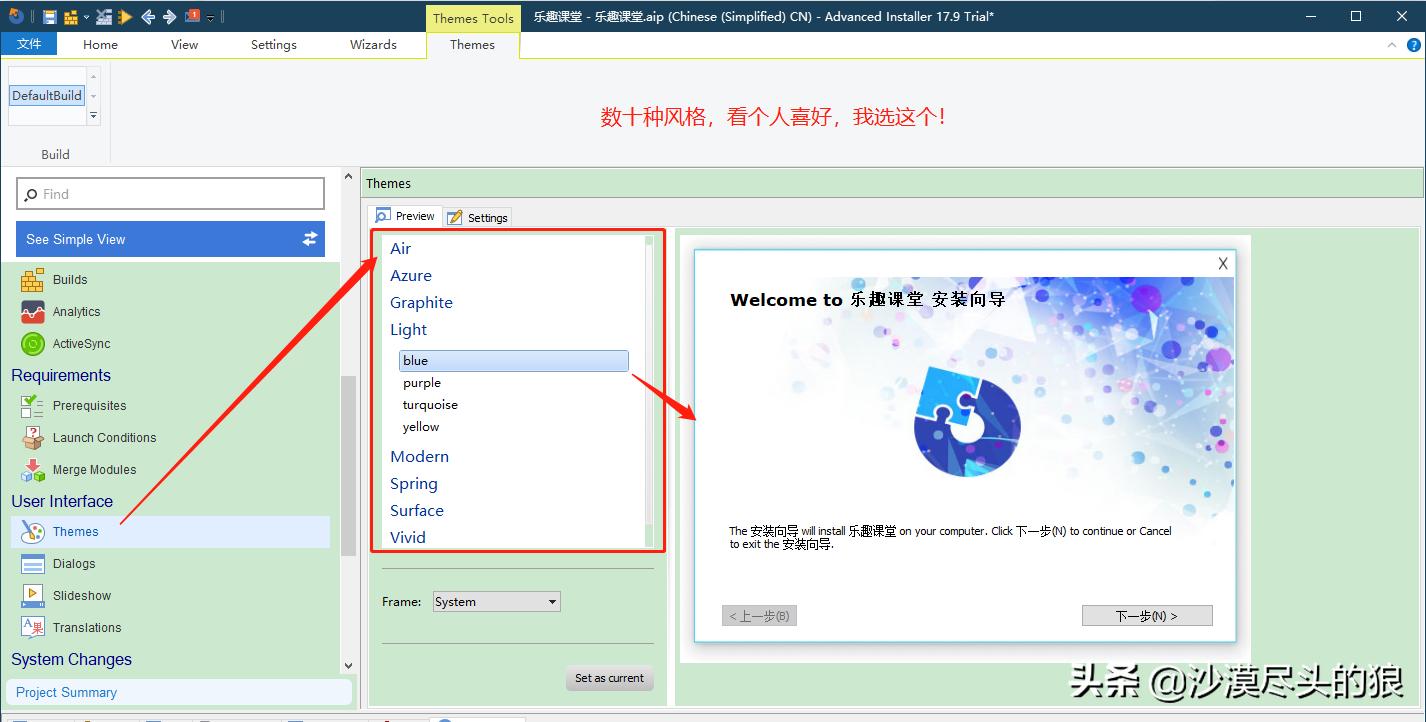Image resolution: width=1426 pixels, height=722 pixels.
Task: Switch to the Settings tab in Themes view
Action: [x=477, y=217]
